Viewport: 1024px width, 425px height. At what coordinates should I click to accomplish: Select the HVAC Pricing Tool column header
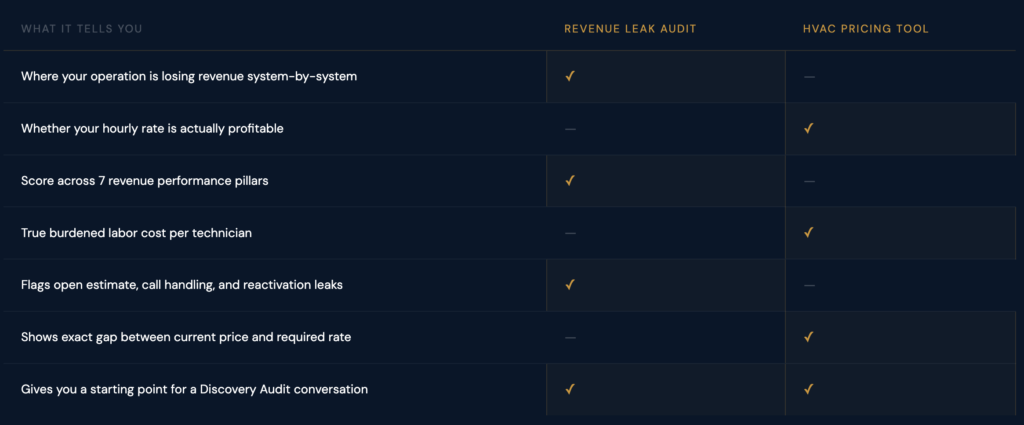(x=866, y=29)
